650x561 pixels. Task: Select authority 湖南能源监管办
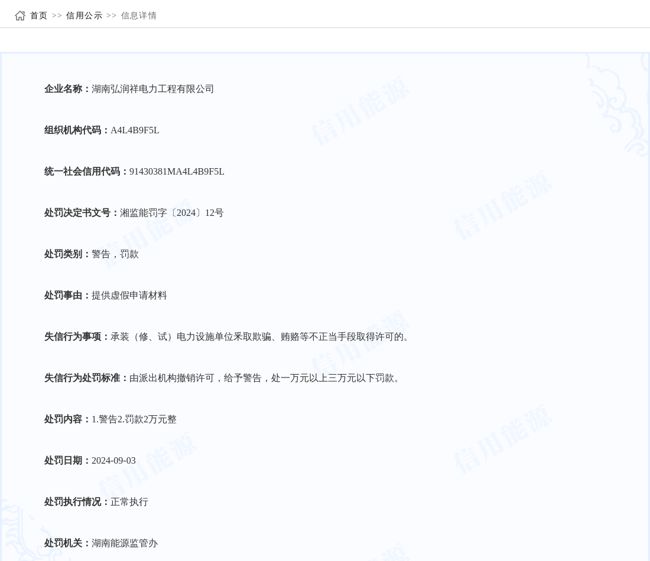(x=124, y=543)
